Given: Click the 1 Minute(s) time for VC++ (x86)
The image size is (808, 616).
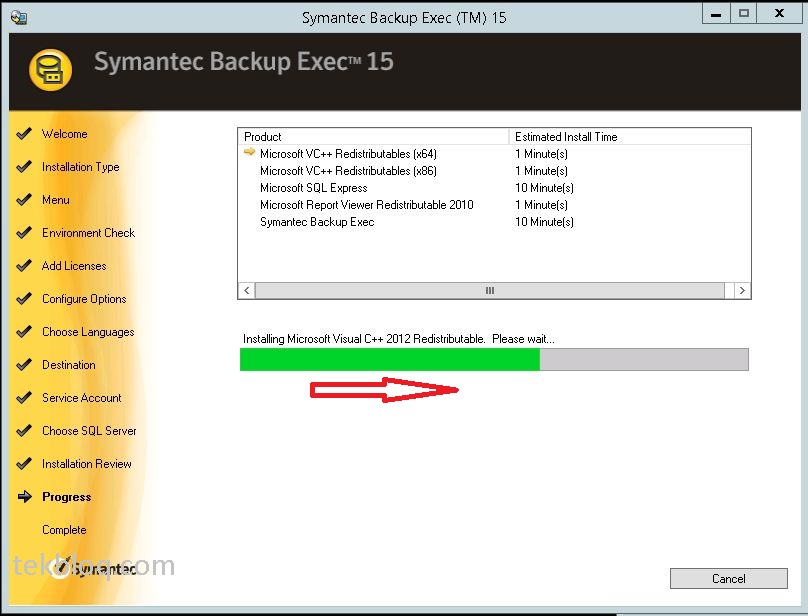Looking at the screenshot, I should tap(541, 171).
